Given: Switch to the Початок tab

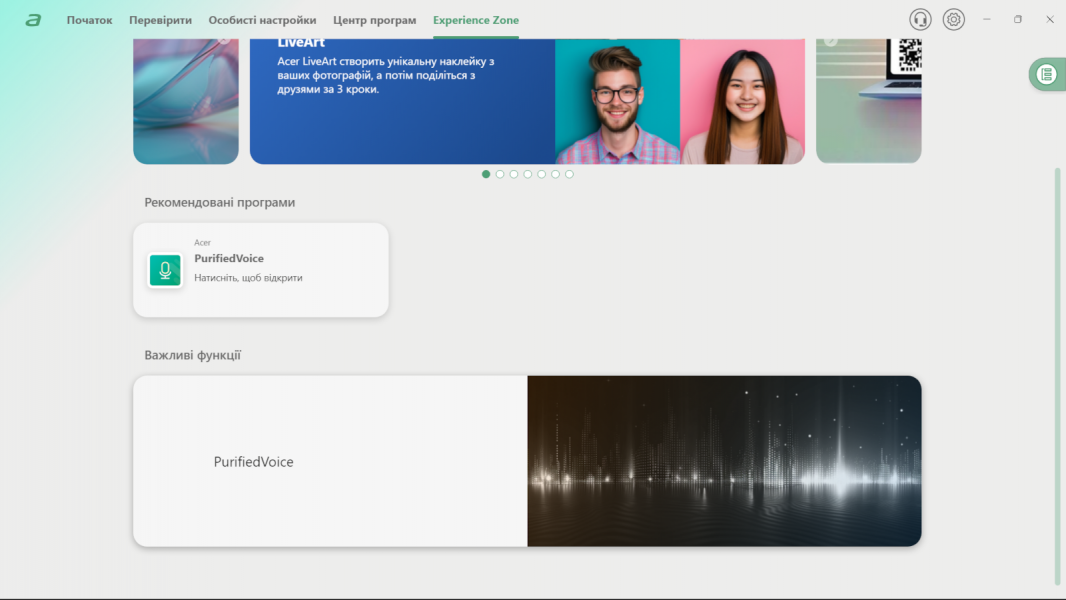Looking at the screenshot, I should 89,20.
